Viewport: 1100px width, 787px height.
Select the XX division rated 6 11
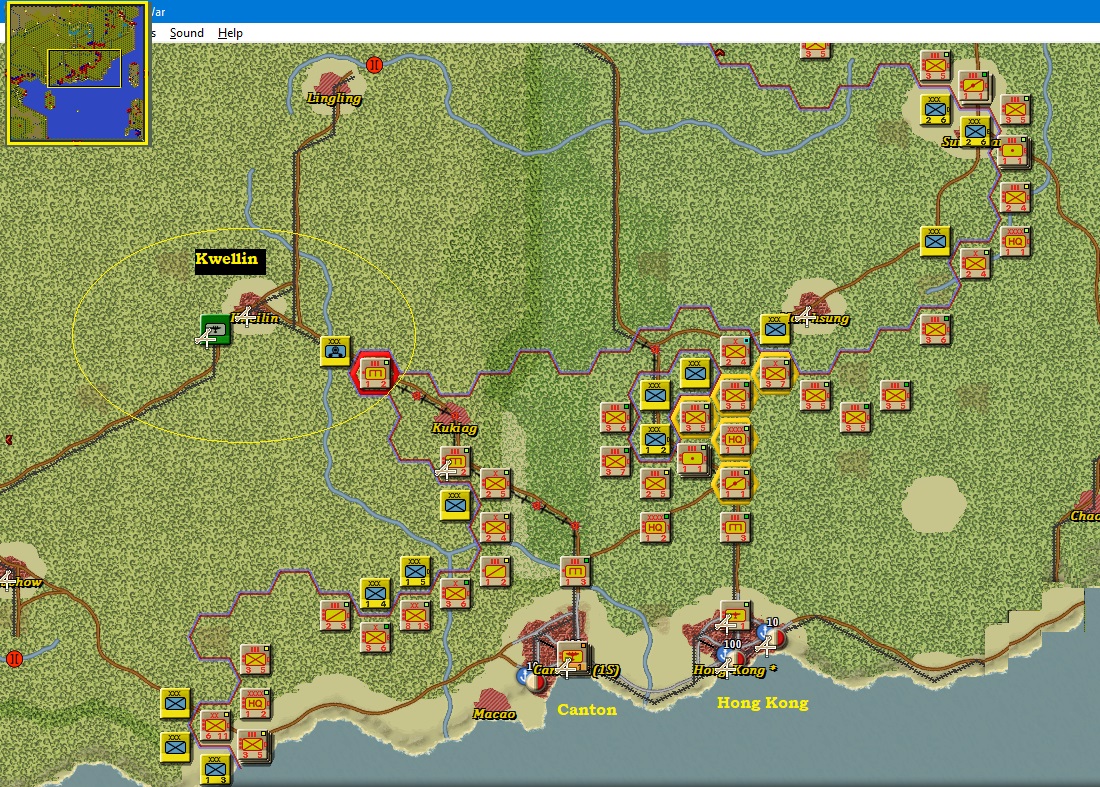pos(215,725)
